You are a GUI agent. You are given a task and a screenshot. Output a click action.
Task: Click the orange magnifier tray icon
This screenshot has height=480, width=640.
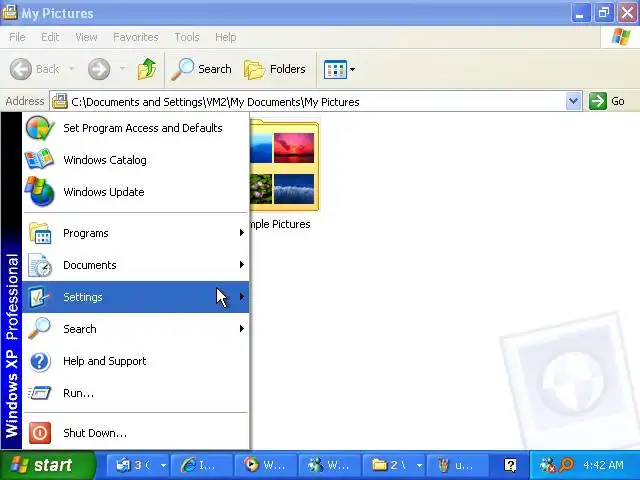click(x=566, y=465)
